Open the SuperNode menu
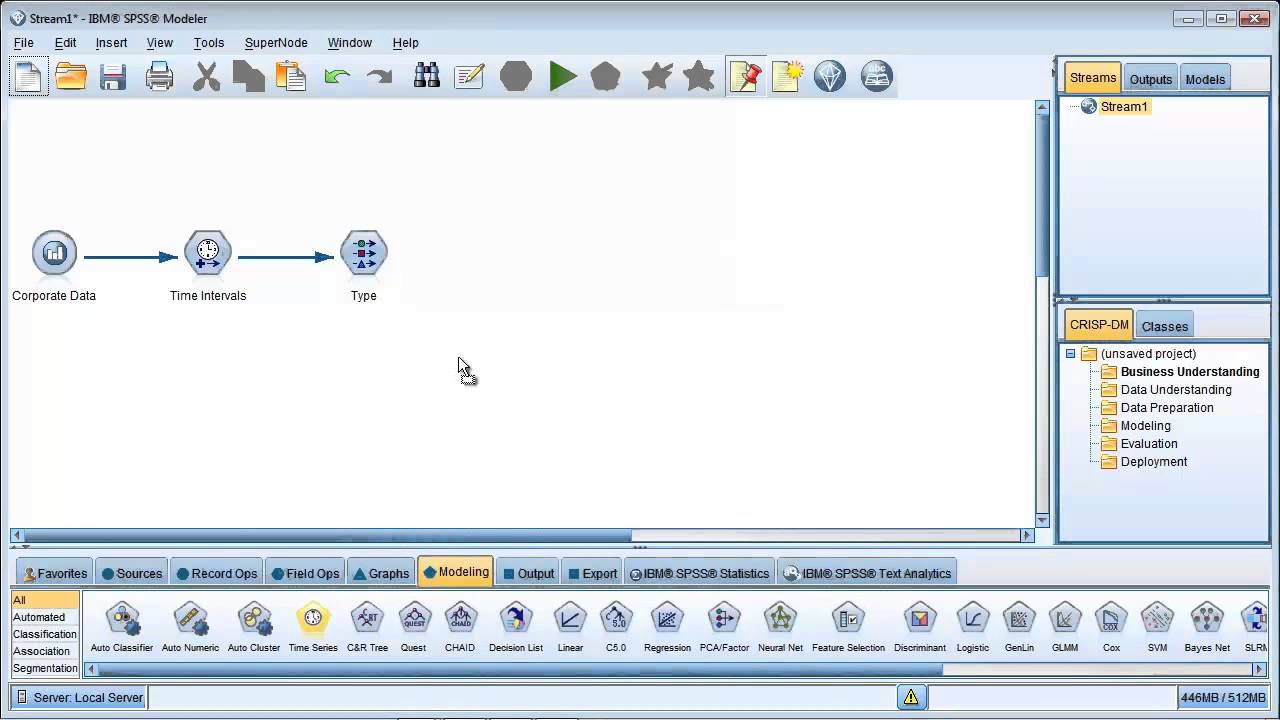The height and width of the screenshot is (720, 1280). pos(276,43)
